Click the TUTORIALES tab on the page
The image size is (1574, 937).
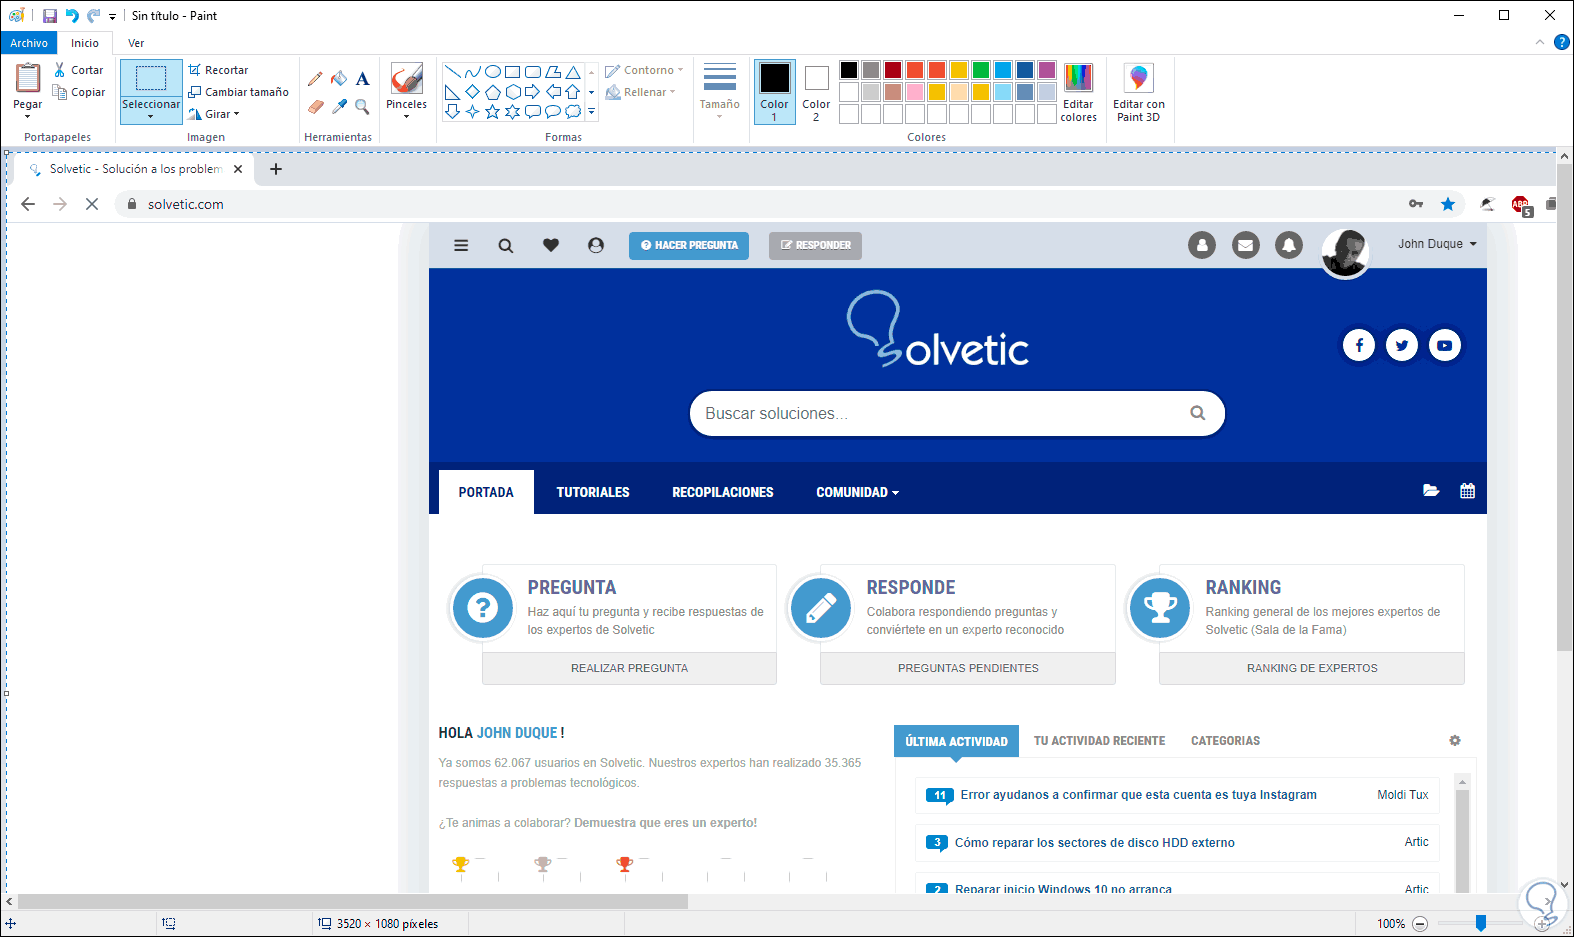pyautogui.click(x=593, y=492)
